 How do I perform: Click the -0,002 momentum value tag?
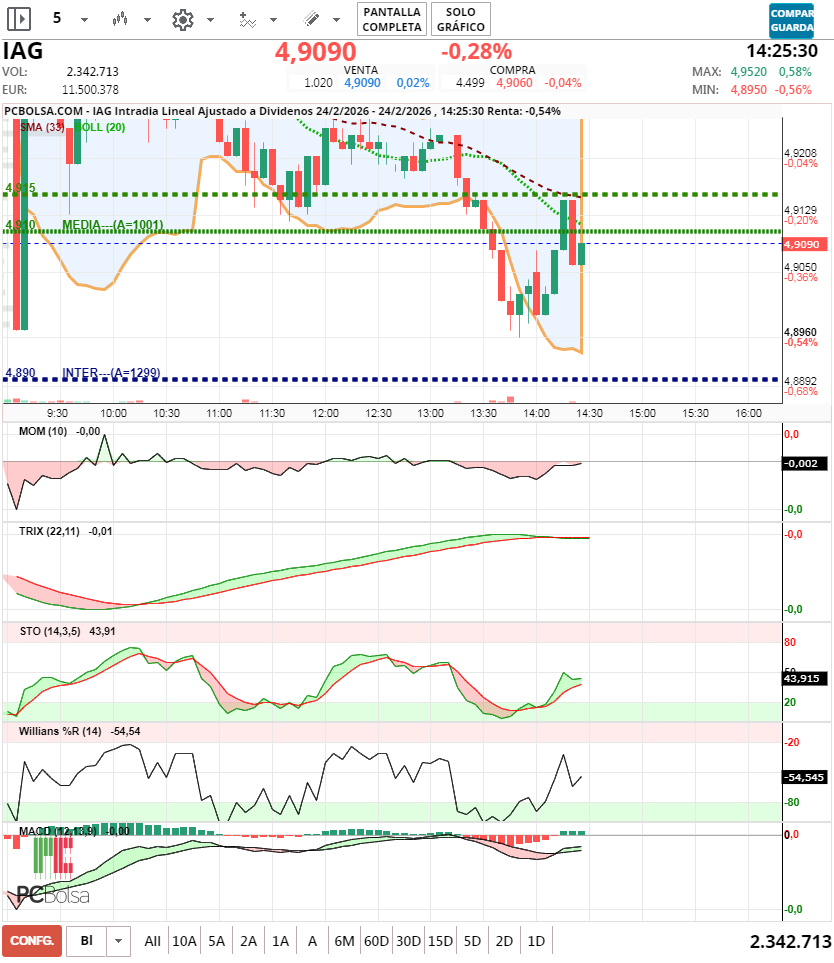(805, 464)
